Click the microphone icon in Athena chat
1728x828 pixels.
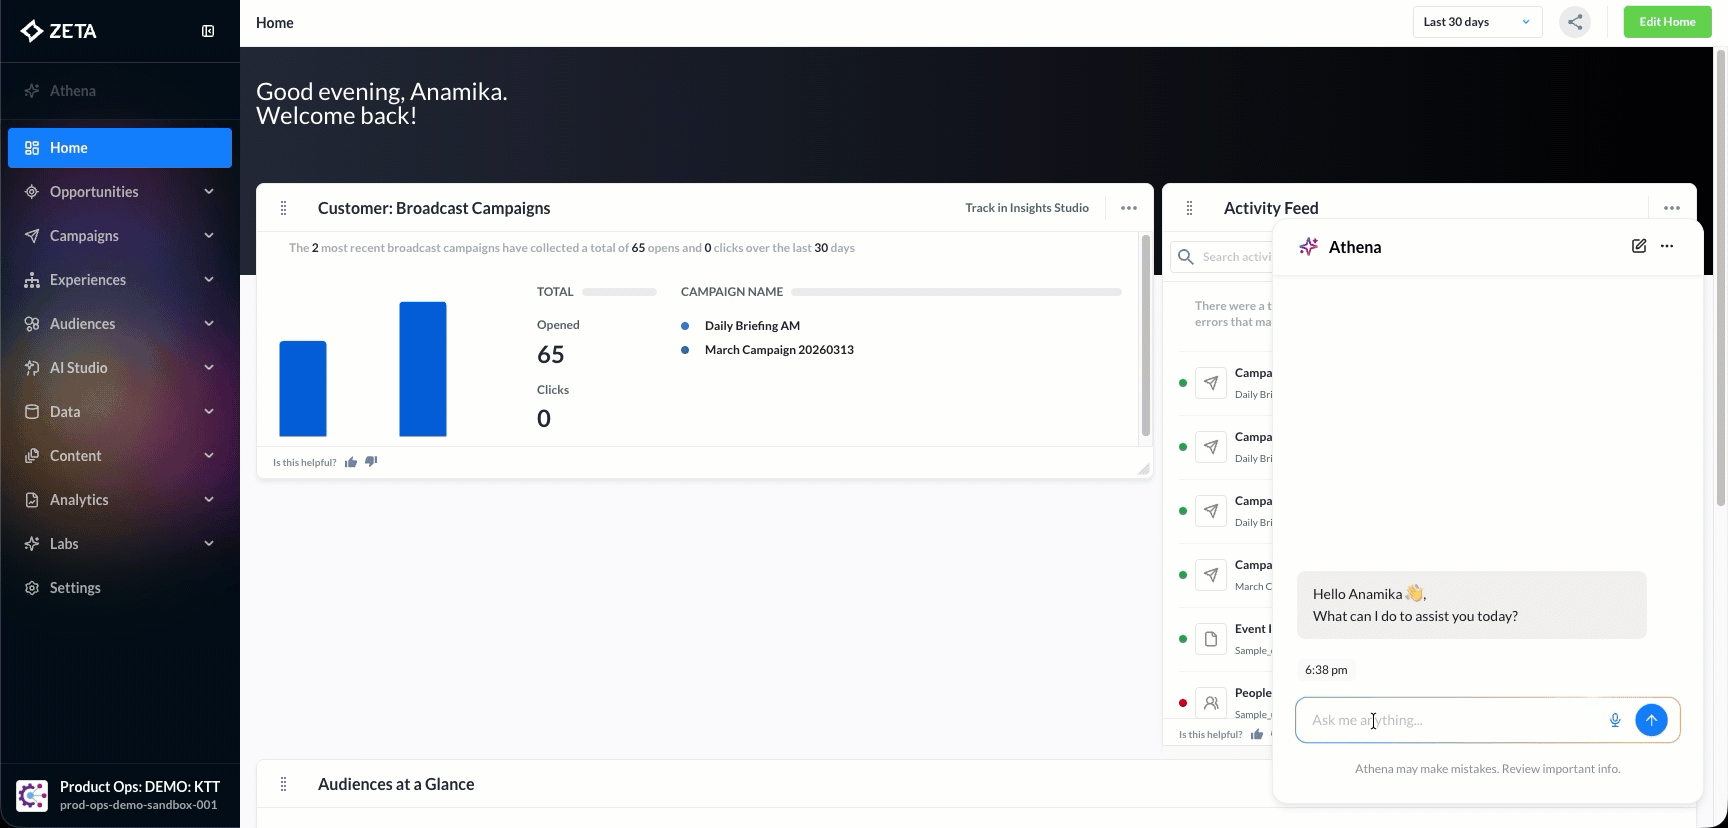click(1614, 720)
